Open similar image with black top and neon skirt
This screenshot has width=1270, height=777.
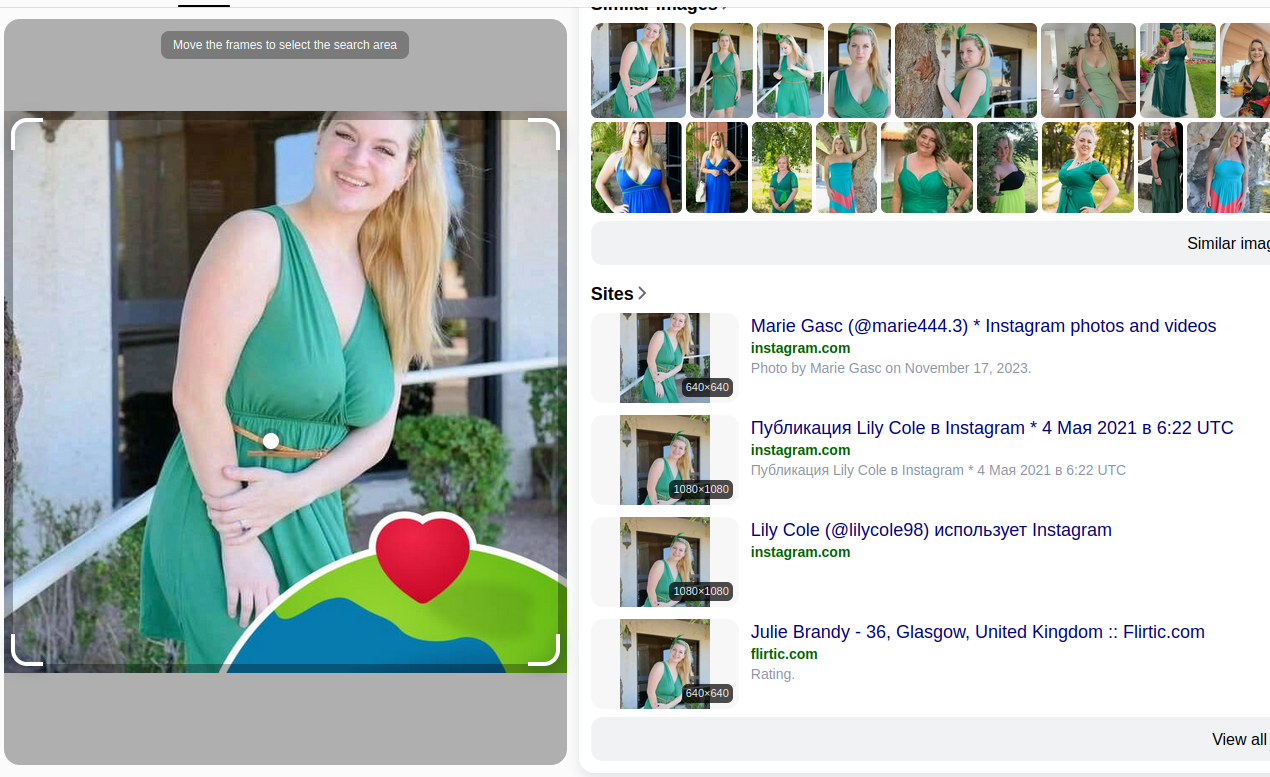[x=1007, y=167]
